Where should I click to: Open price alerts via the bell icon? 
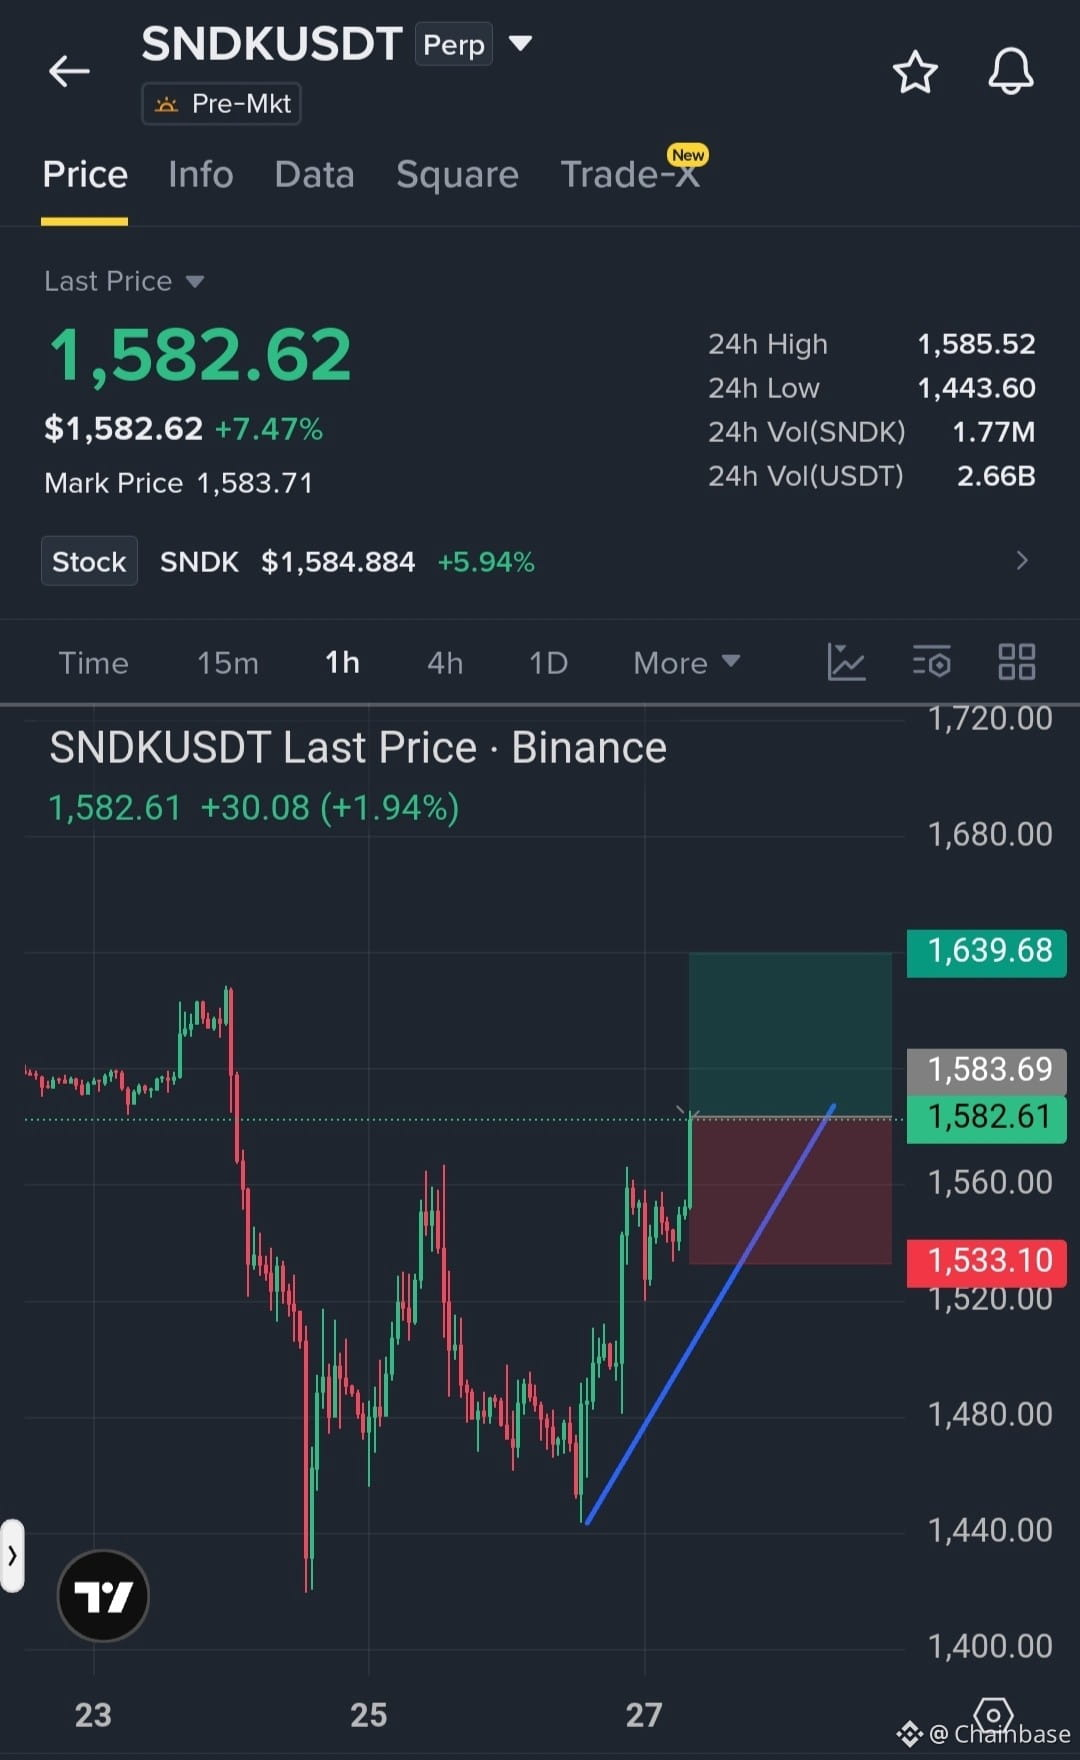(1011, 71)
